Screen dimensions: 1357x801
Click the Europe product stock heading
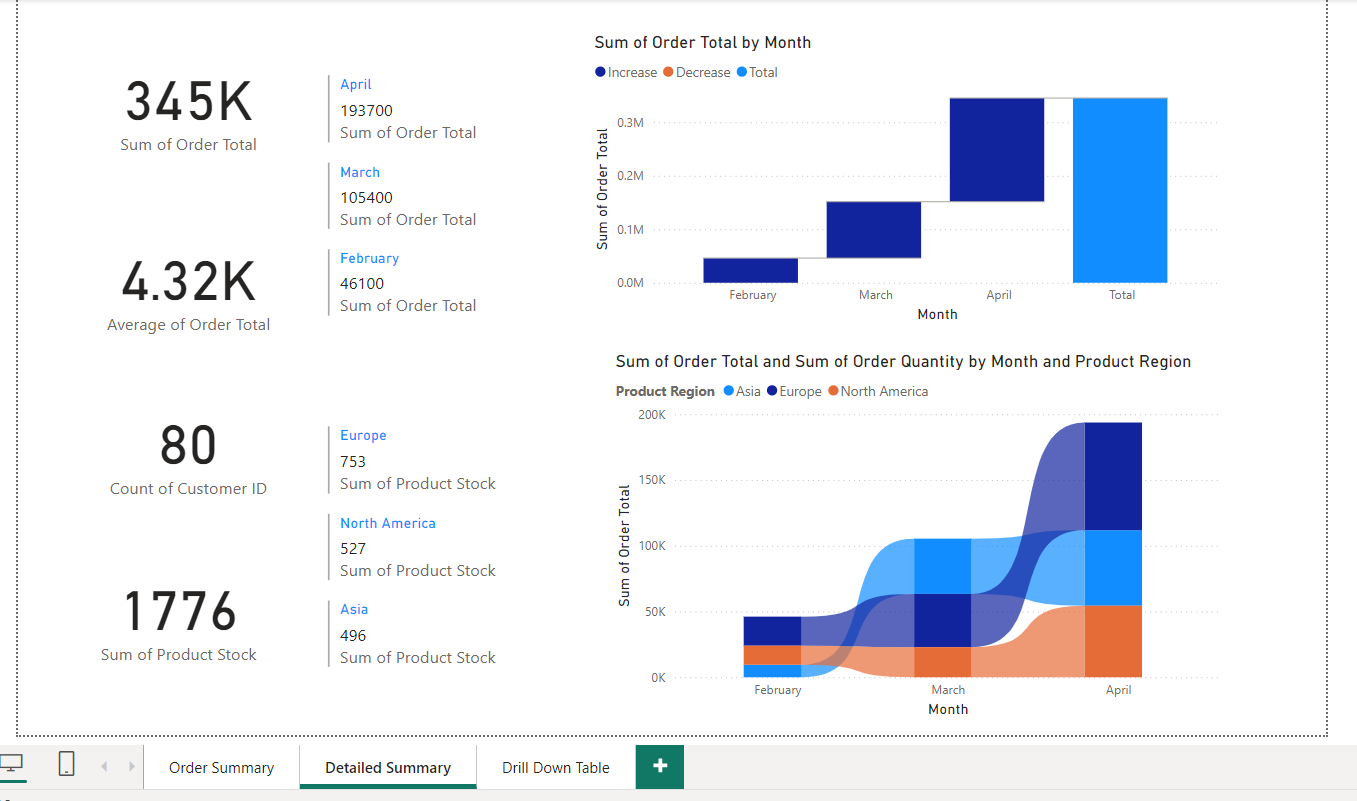pyautogui.click(x=363, y=435)
